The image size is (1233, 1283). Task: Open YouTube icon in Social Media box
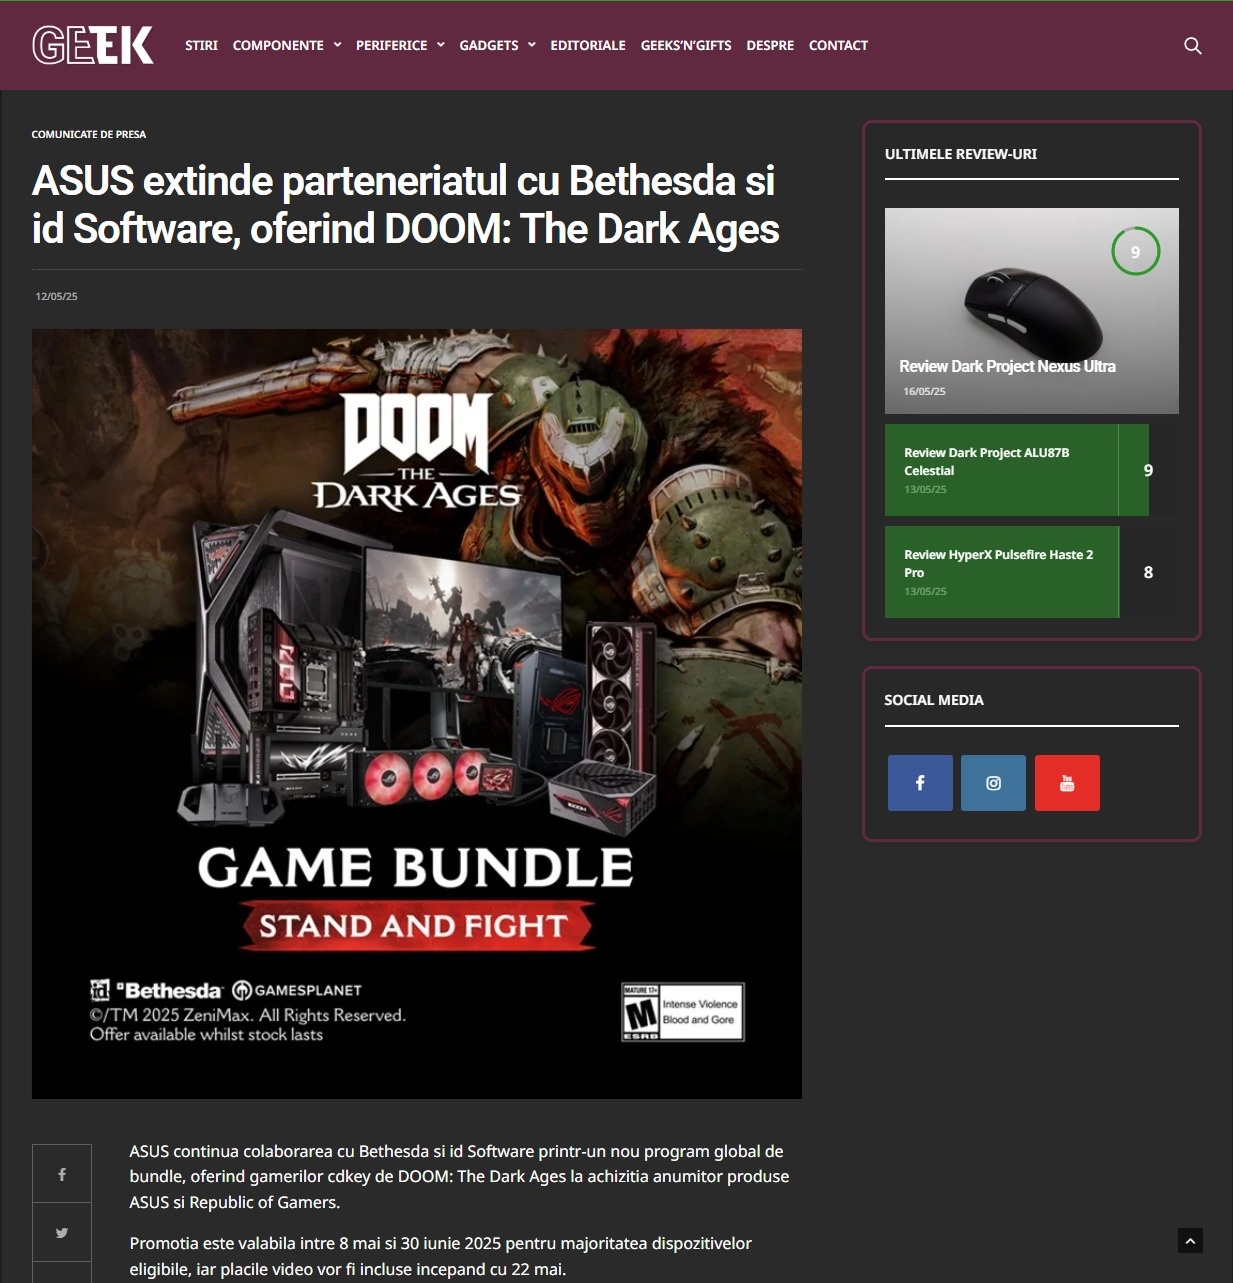click(1067, 783)
